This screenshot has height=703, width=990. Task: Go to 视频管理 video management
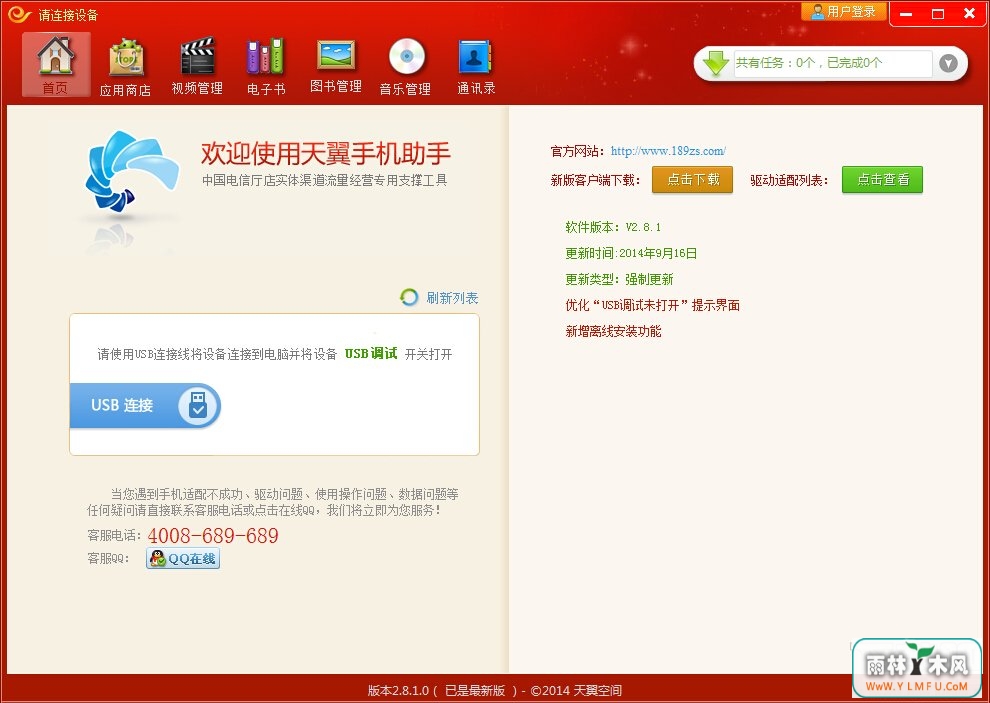197,66
